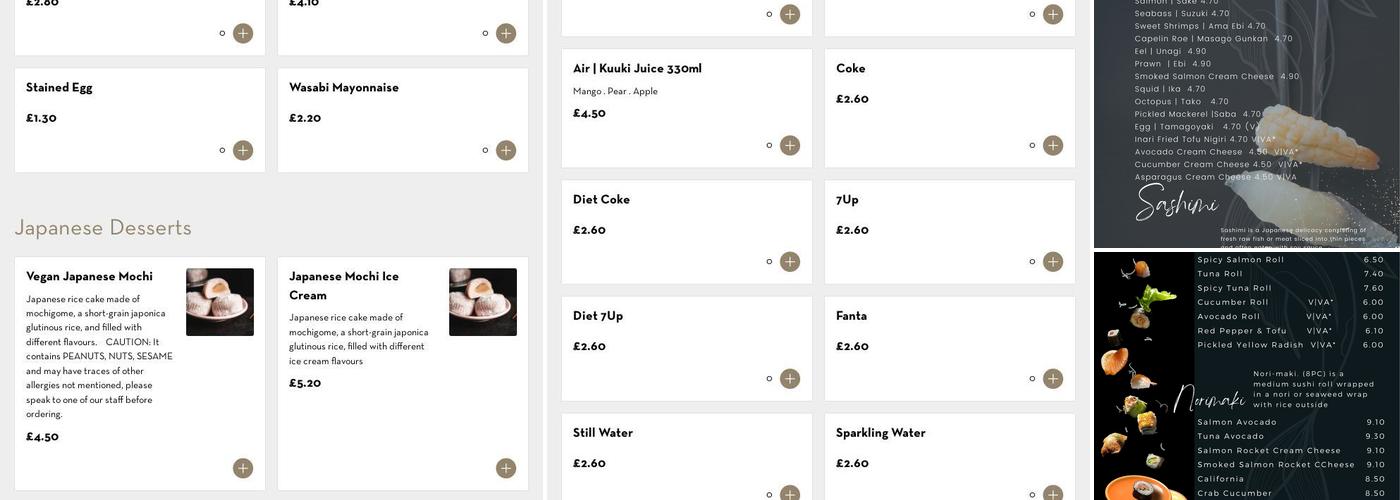The image size is (1400, 500).
Task: Add Fanta to the order
Action: tap(1053, 379)
